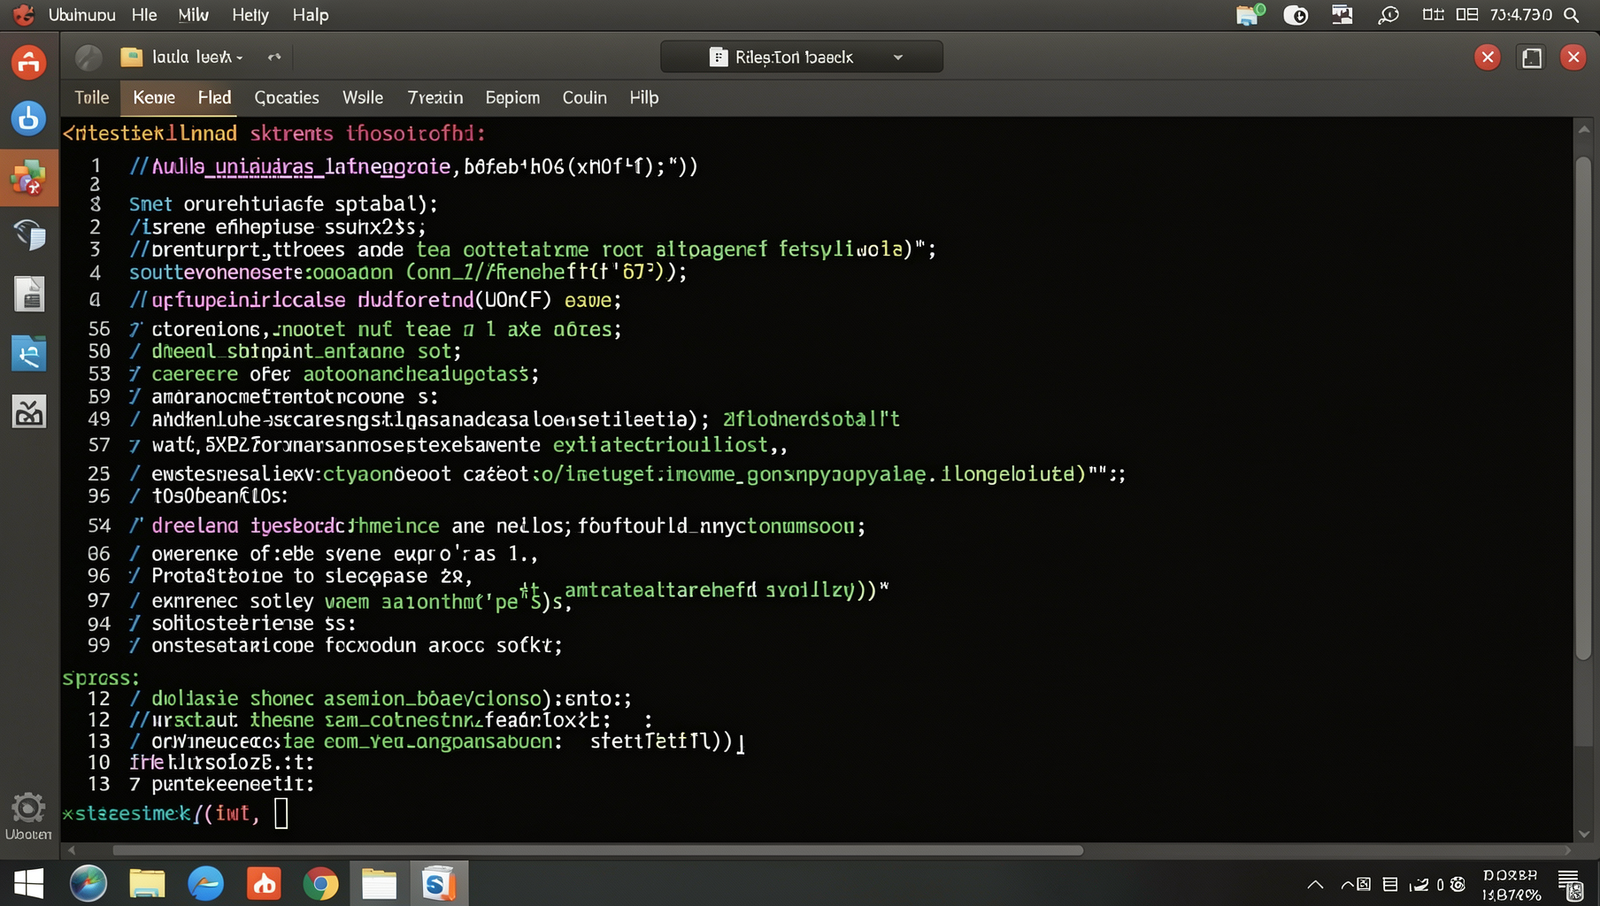
Task: Launch the orange square app on the taskbar
Action: tap(264, 884)
